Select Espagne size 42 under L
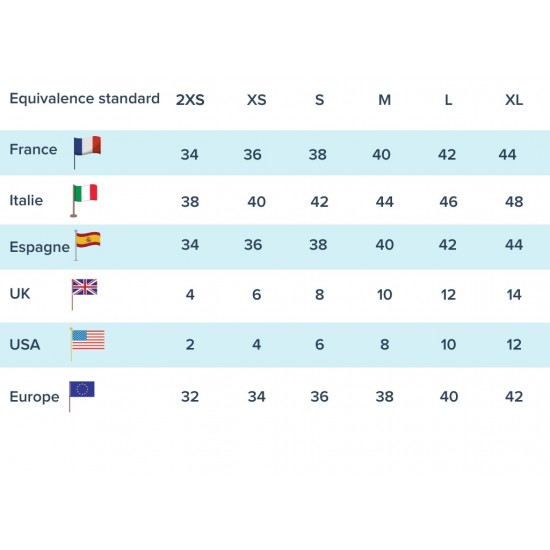The height and width of the screenshot is (550, 550). pyautogui.click(x=448, y=244)
